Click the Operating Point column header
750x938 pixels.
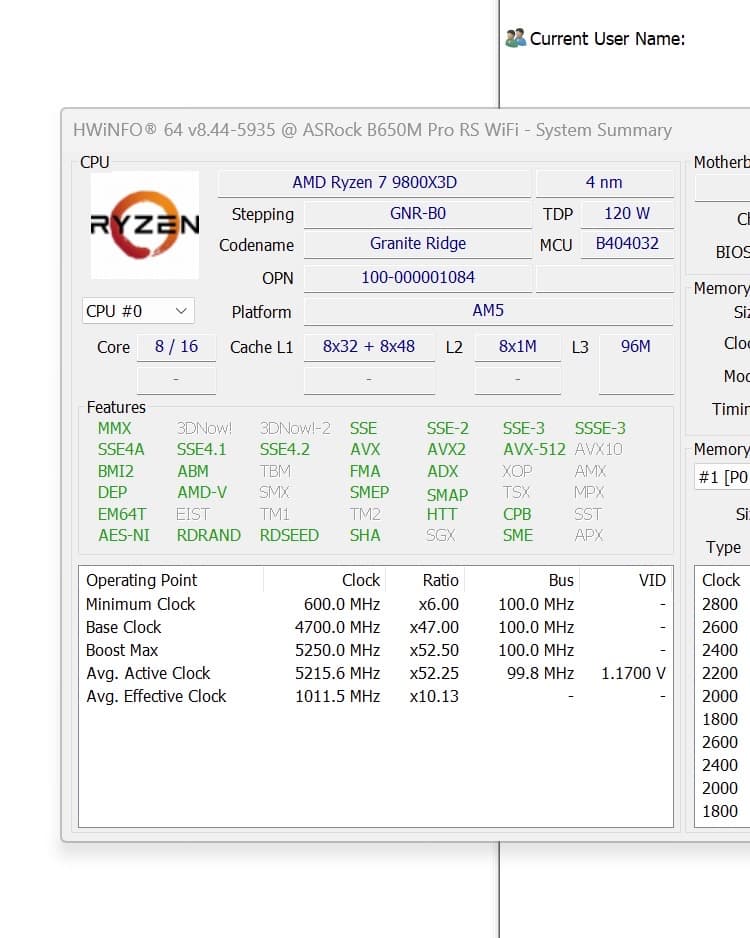click(x=172, y=580)
